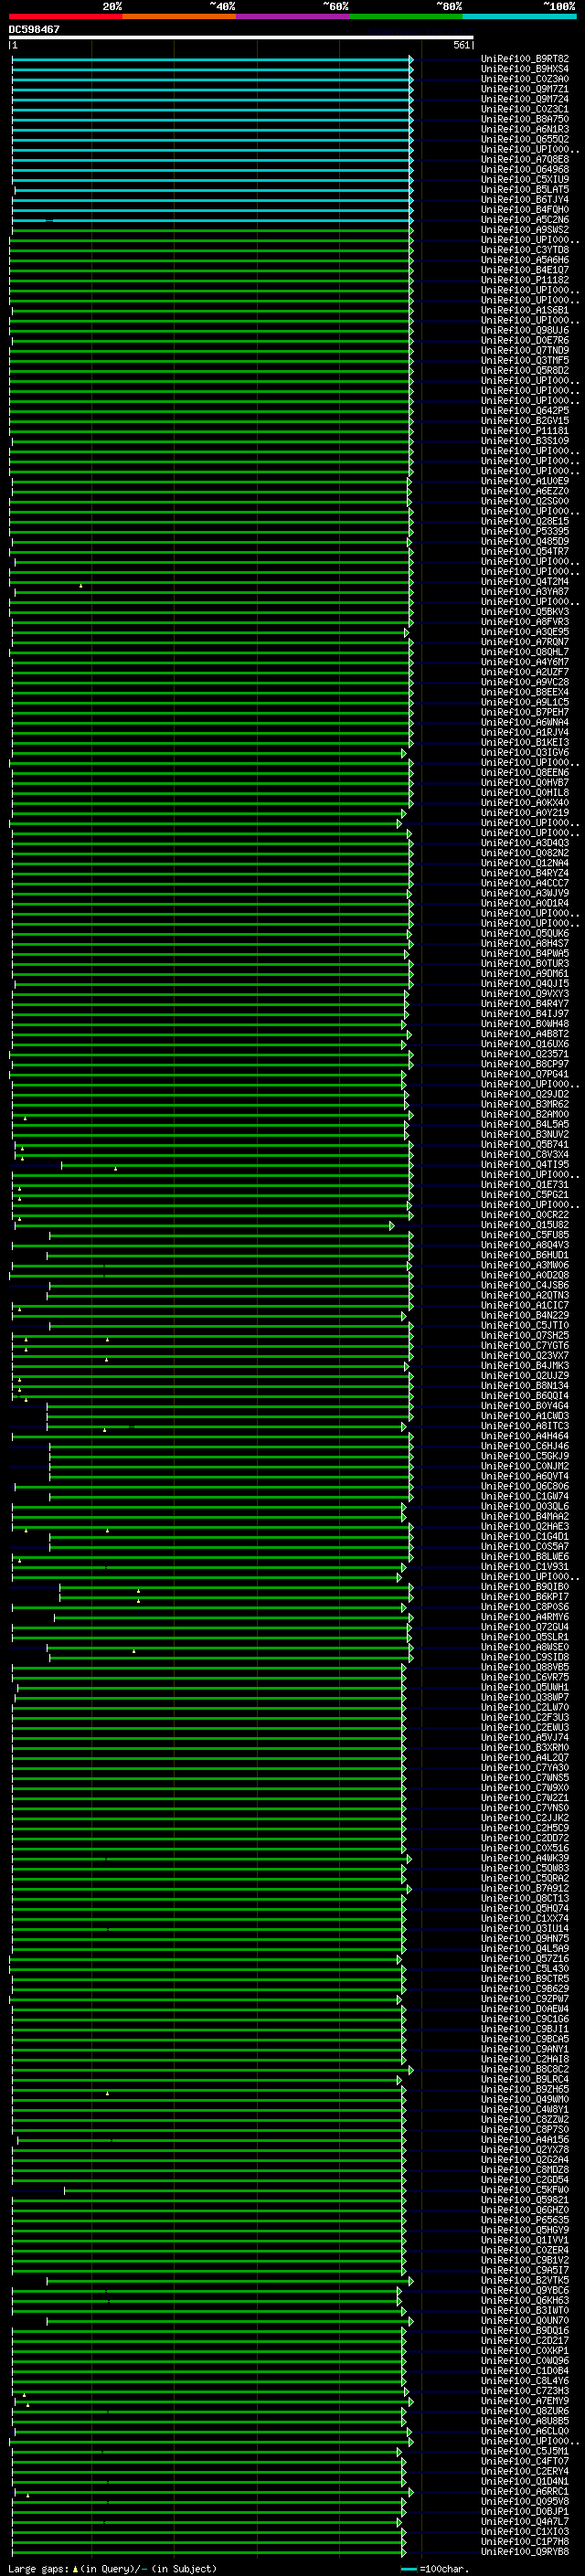Select the UniRef100_Q9RYB8 label
The width and height of the screenshot is (585, 2576).
click(x=525, y=2552)
